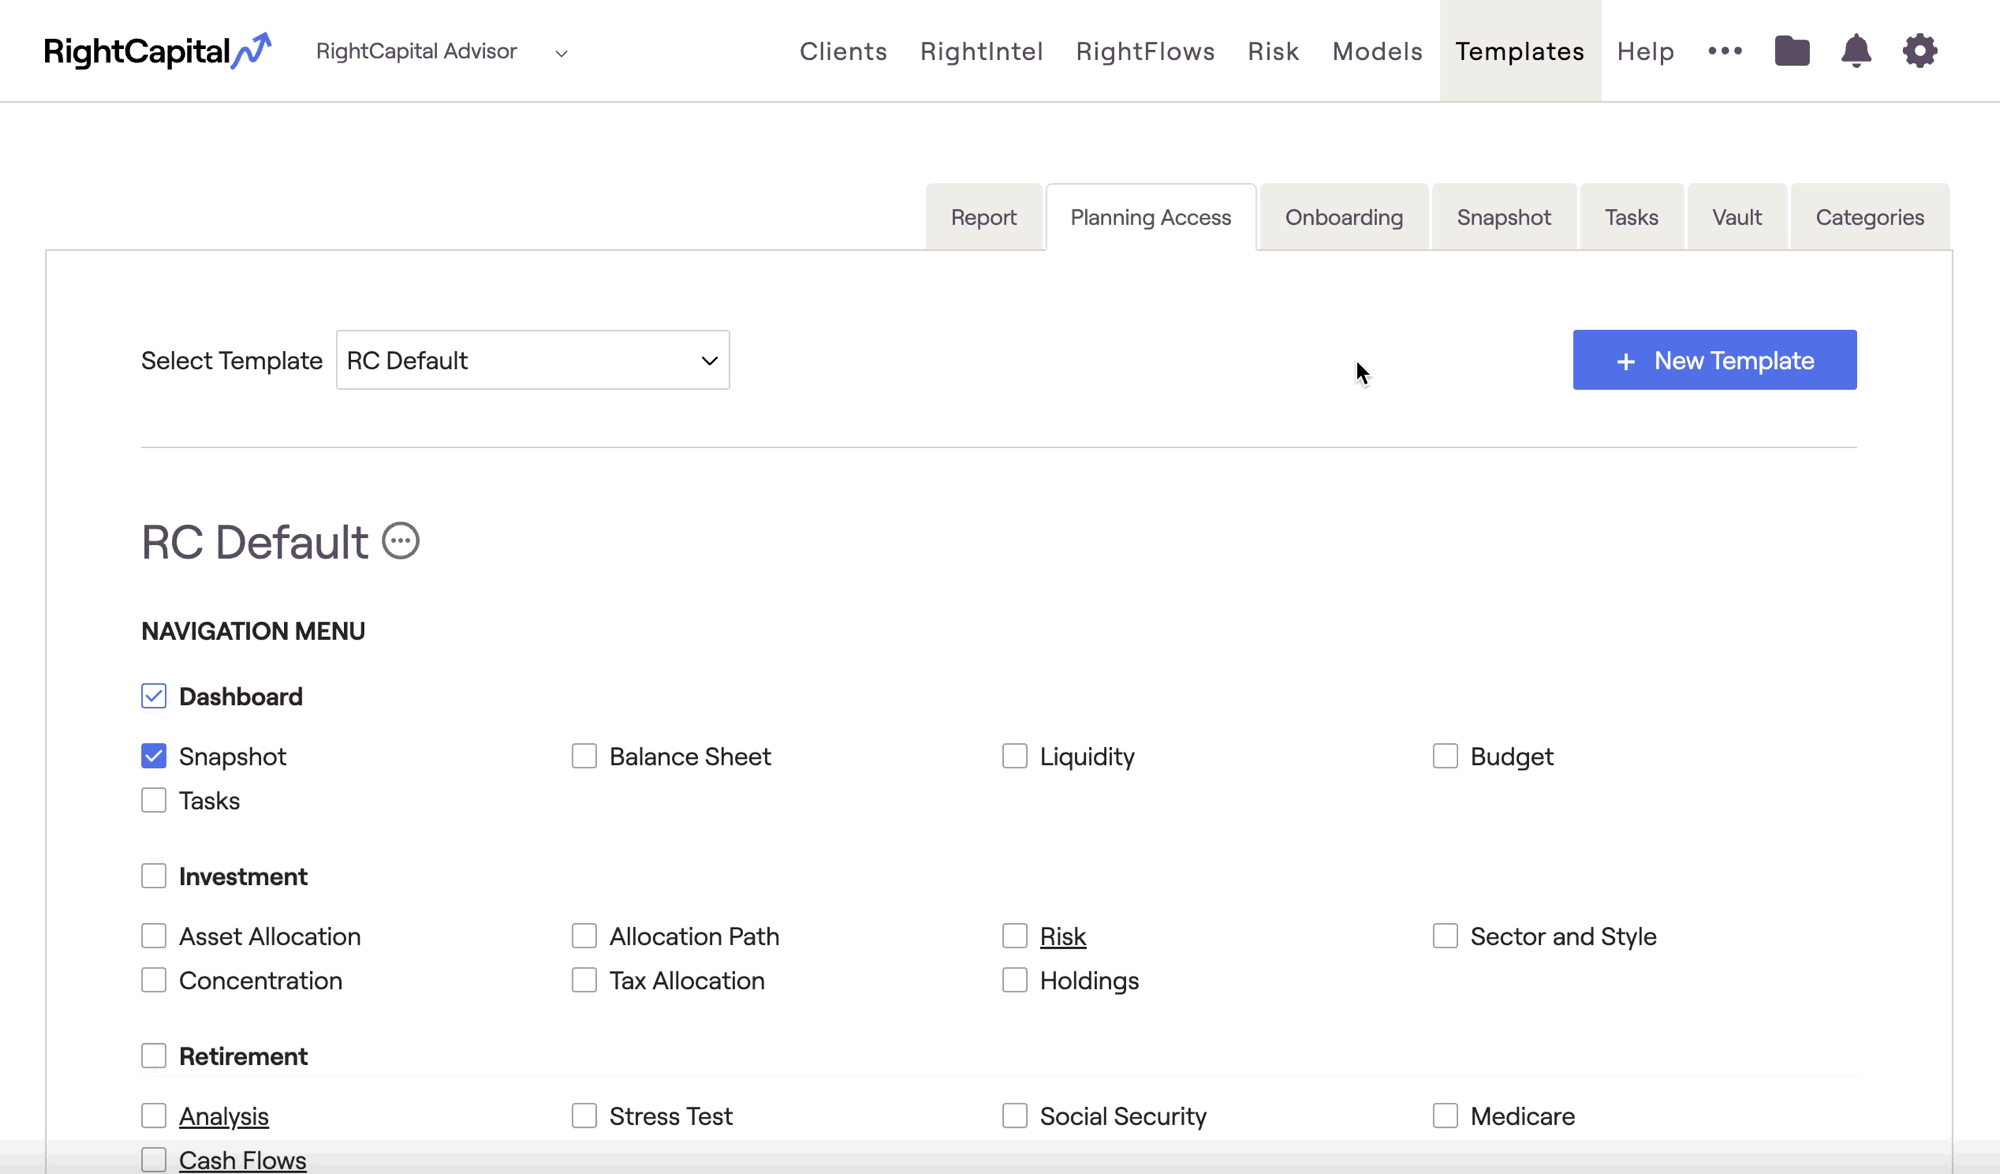2000x1174 pixels.
Task: Enable the Stress Test checkbox
Action: (584, 1116)
